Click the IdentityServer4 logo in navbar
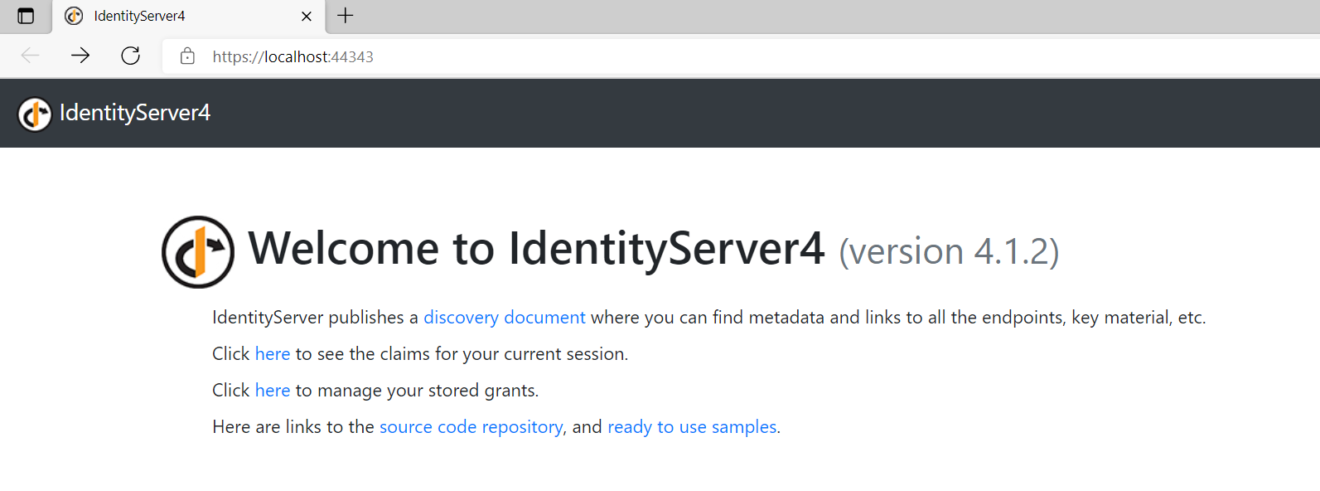The image size is (1320, 491). 35,113
